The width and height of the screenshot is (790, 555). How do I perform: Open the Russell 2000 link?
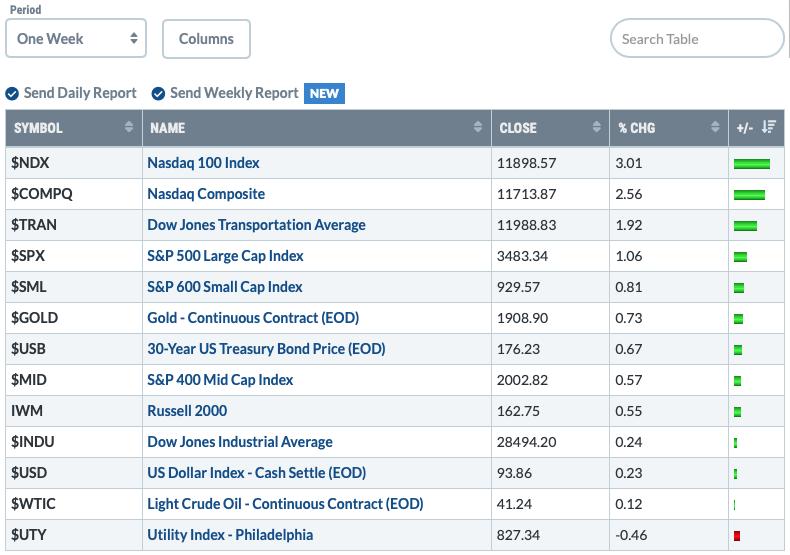pos(187,411)
